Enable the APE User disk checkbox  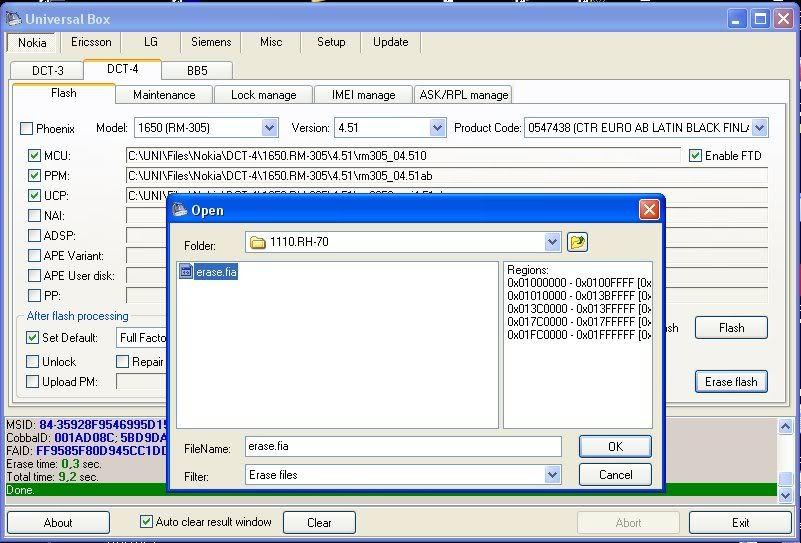coord(34,276)
